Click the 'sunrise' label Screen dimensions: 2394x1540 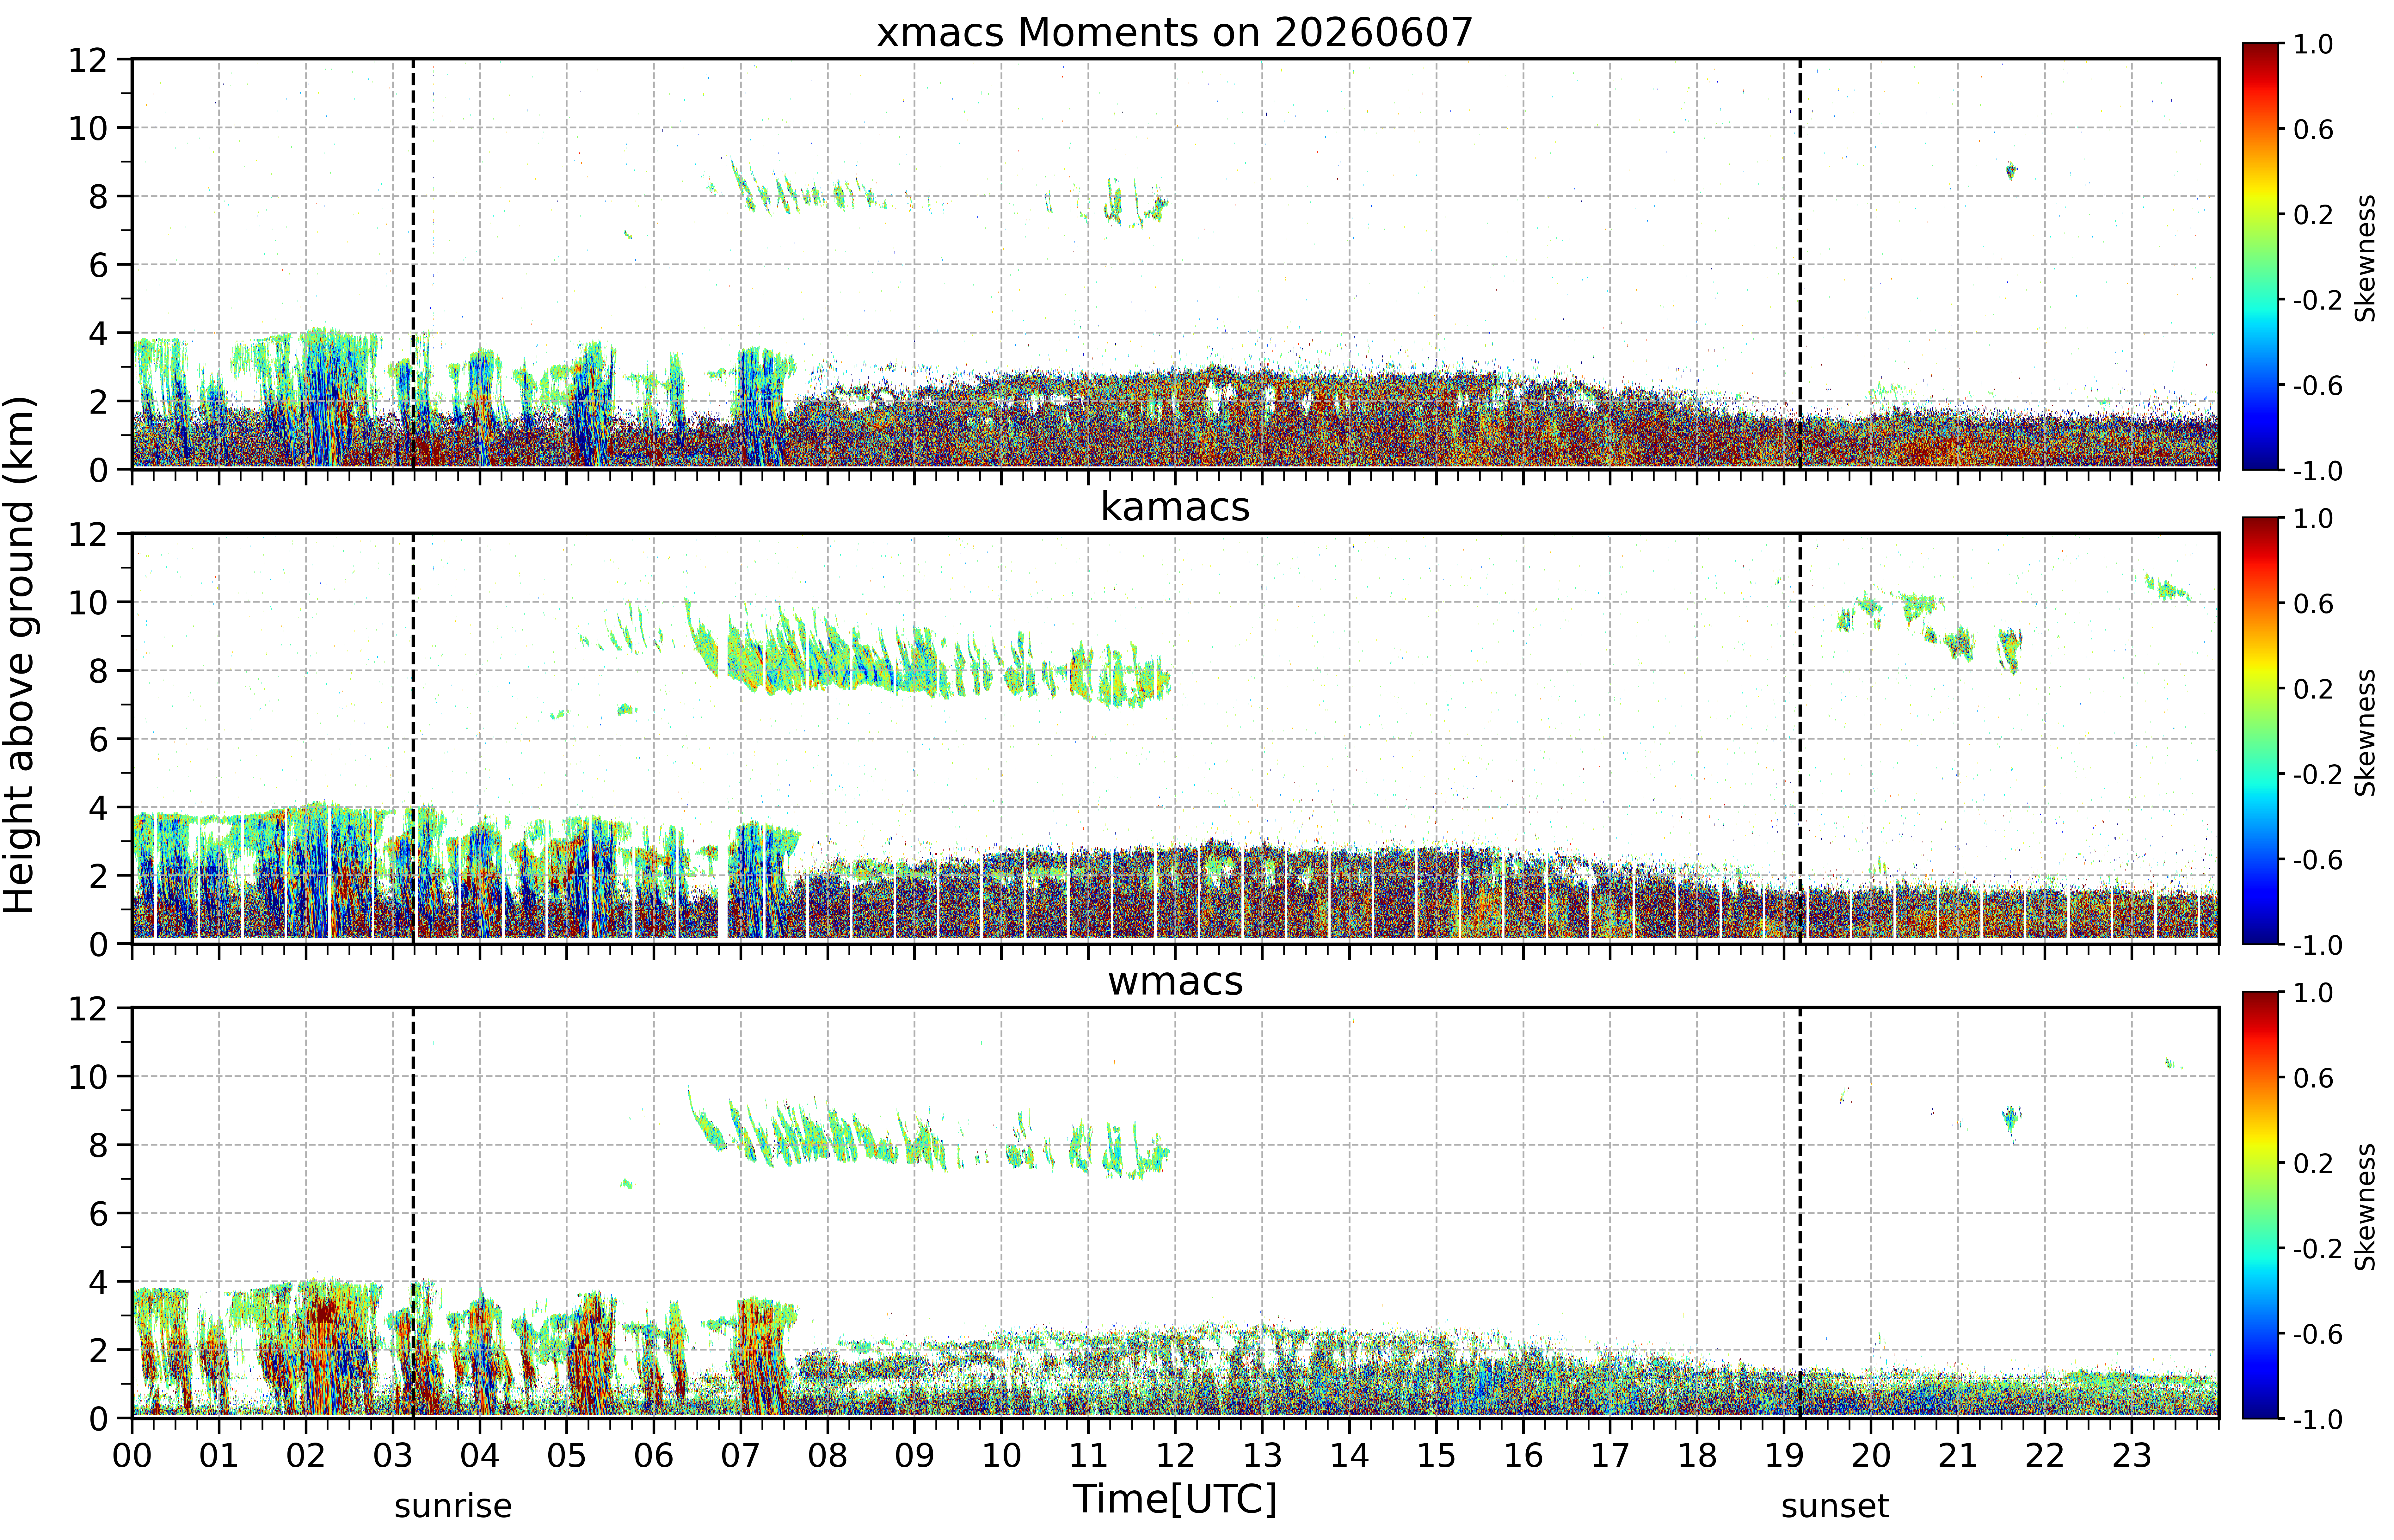453,1506
